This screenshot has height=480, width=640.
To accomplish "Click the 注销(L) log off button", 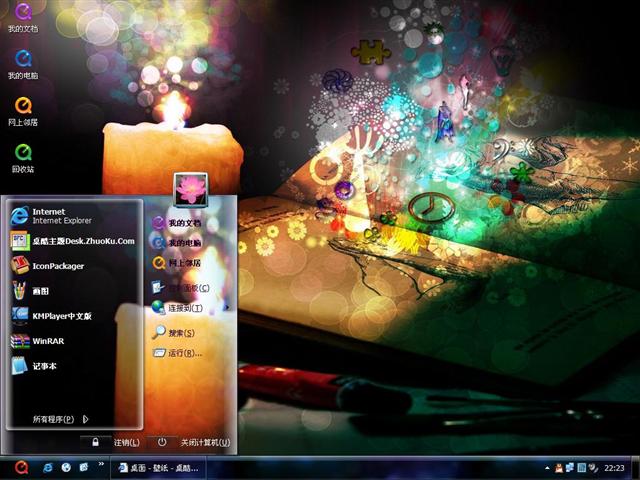I will pos(127,442).
